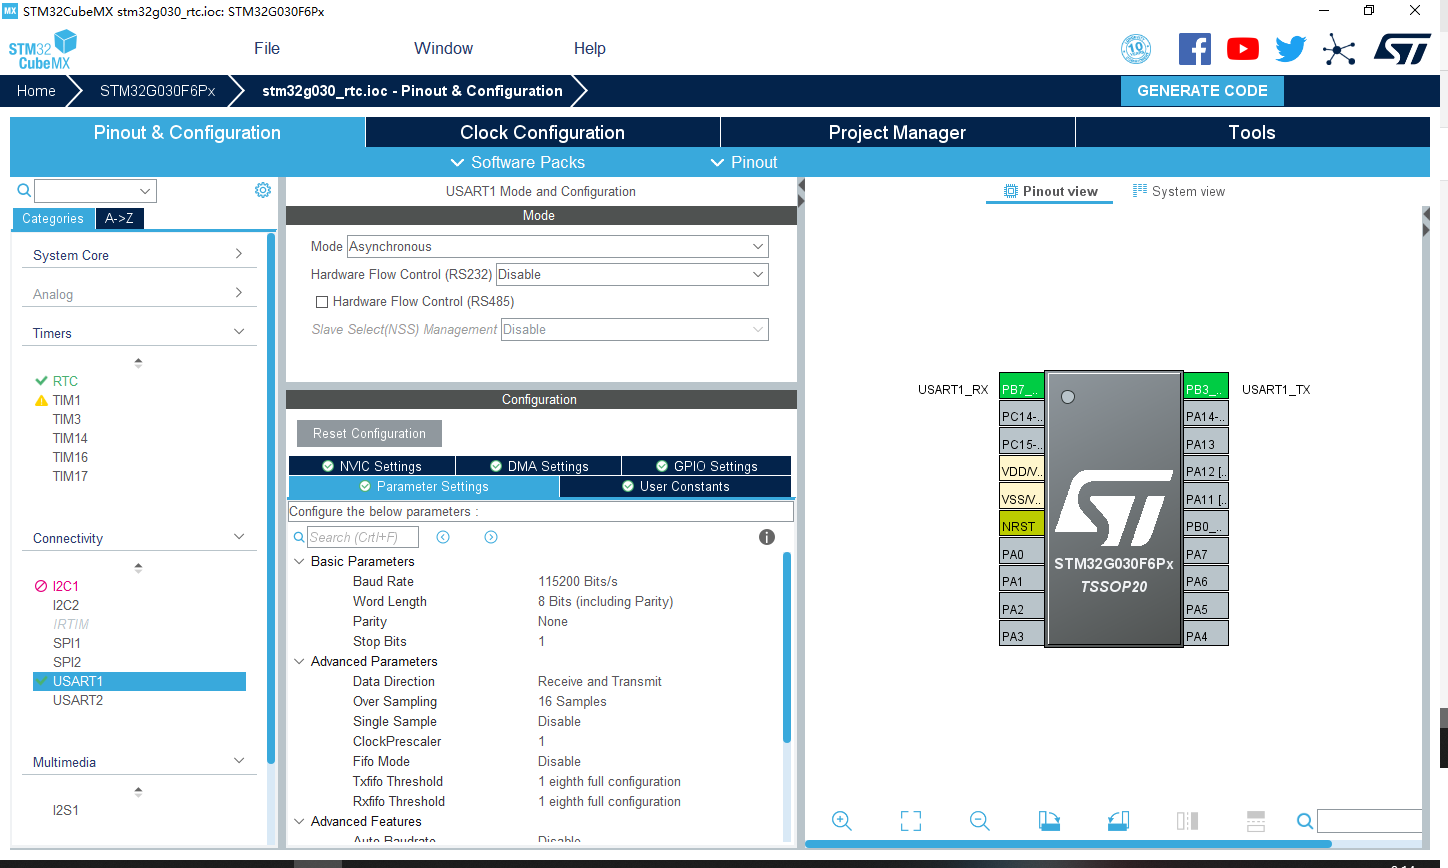Switch to System view
1448x868 pixels.
coord(1178,191)
